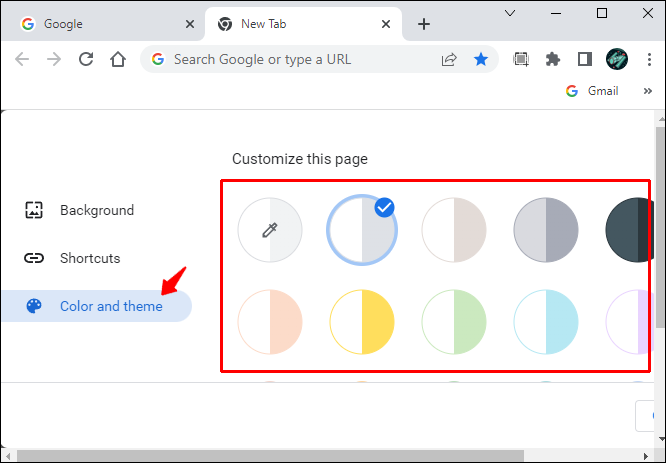Open the Chrome profile avatar

tap(617, 59)
